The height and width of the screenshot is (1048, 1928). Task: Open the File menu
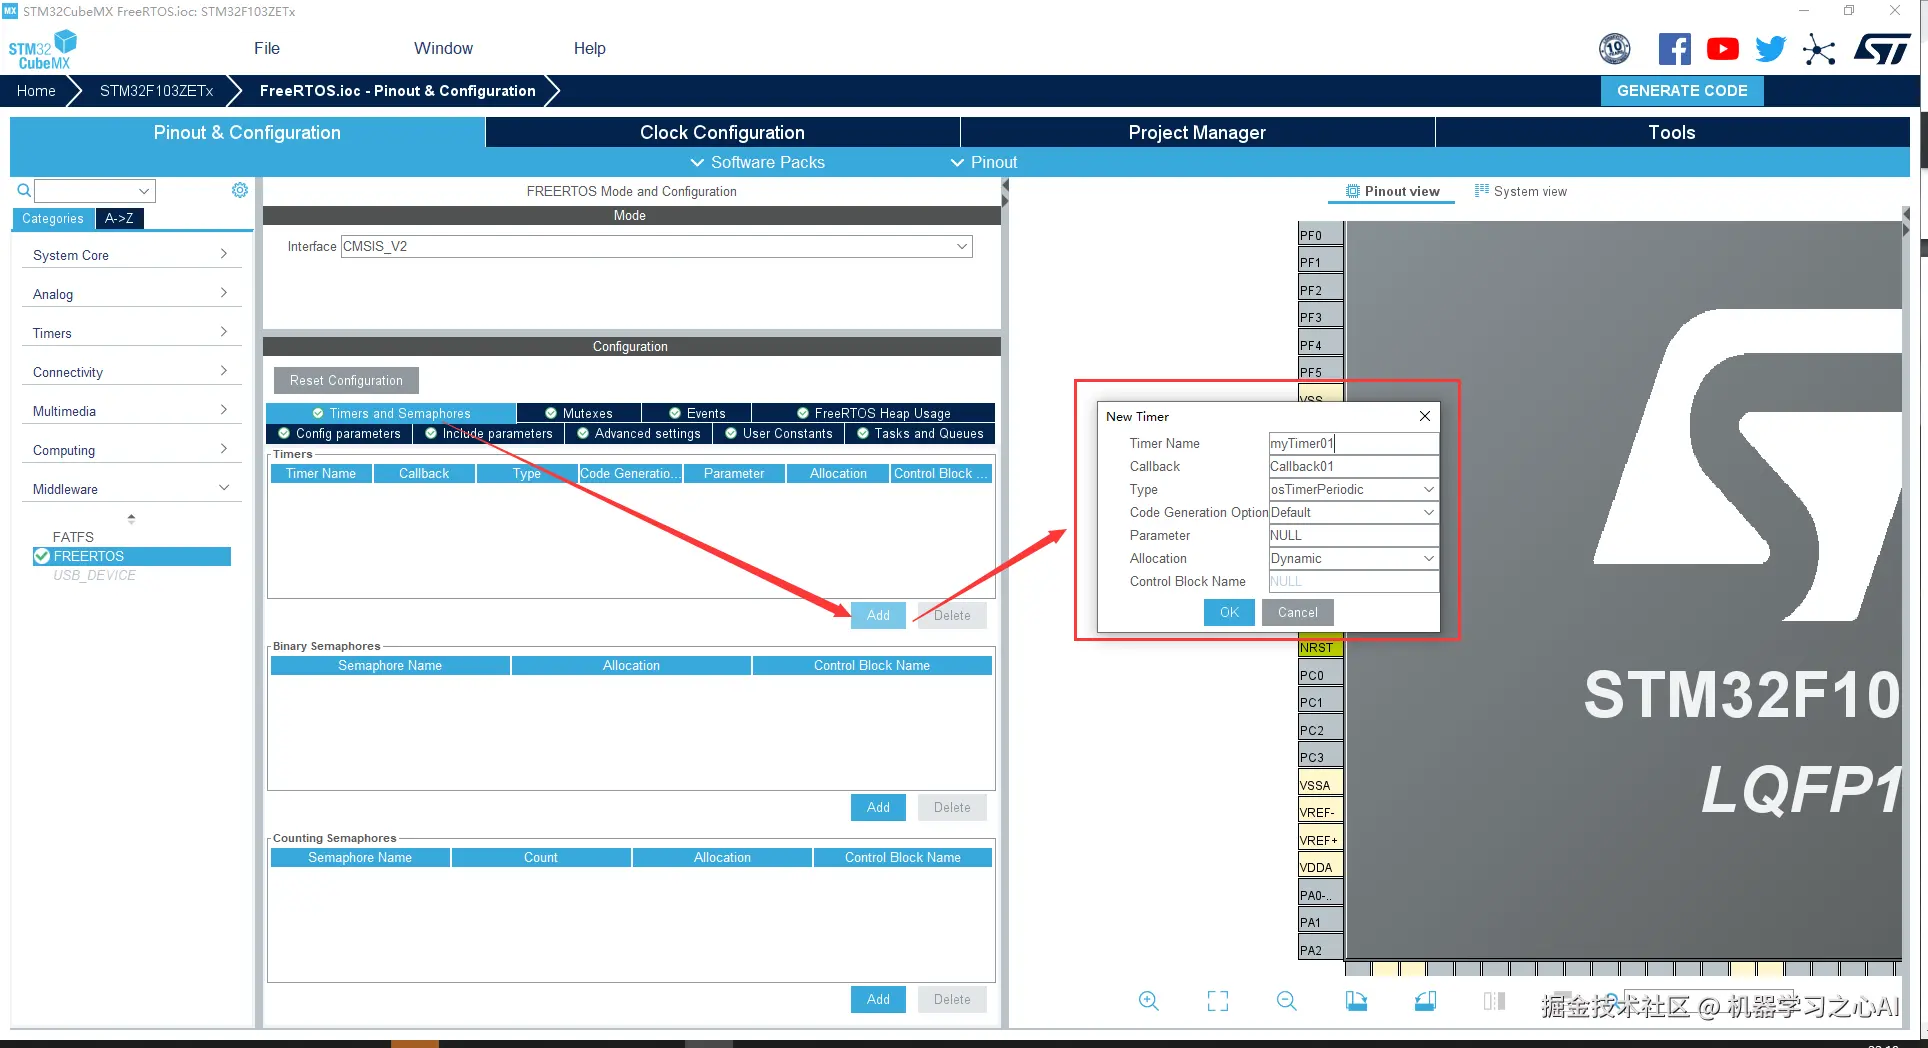point(267,48)
